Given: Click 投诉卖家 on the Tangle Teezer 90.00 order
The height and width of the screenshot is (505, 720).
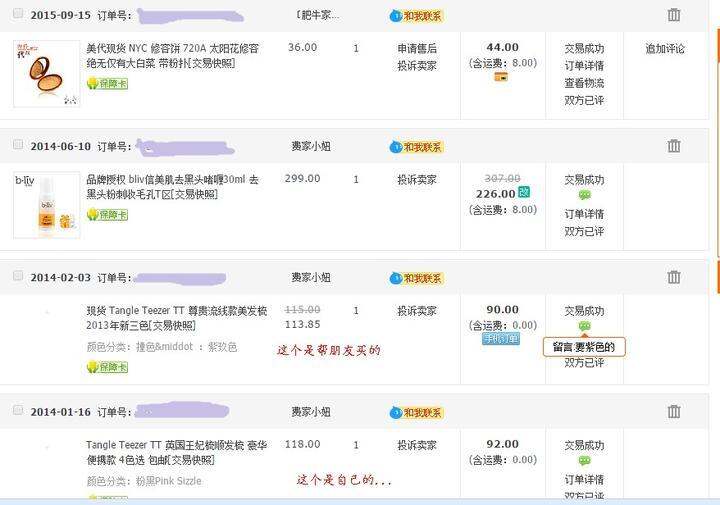Looking at the screenshot, I should point(417,311).
